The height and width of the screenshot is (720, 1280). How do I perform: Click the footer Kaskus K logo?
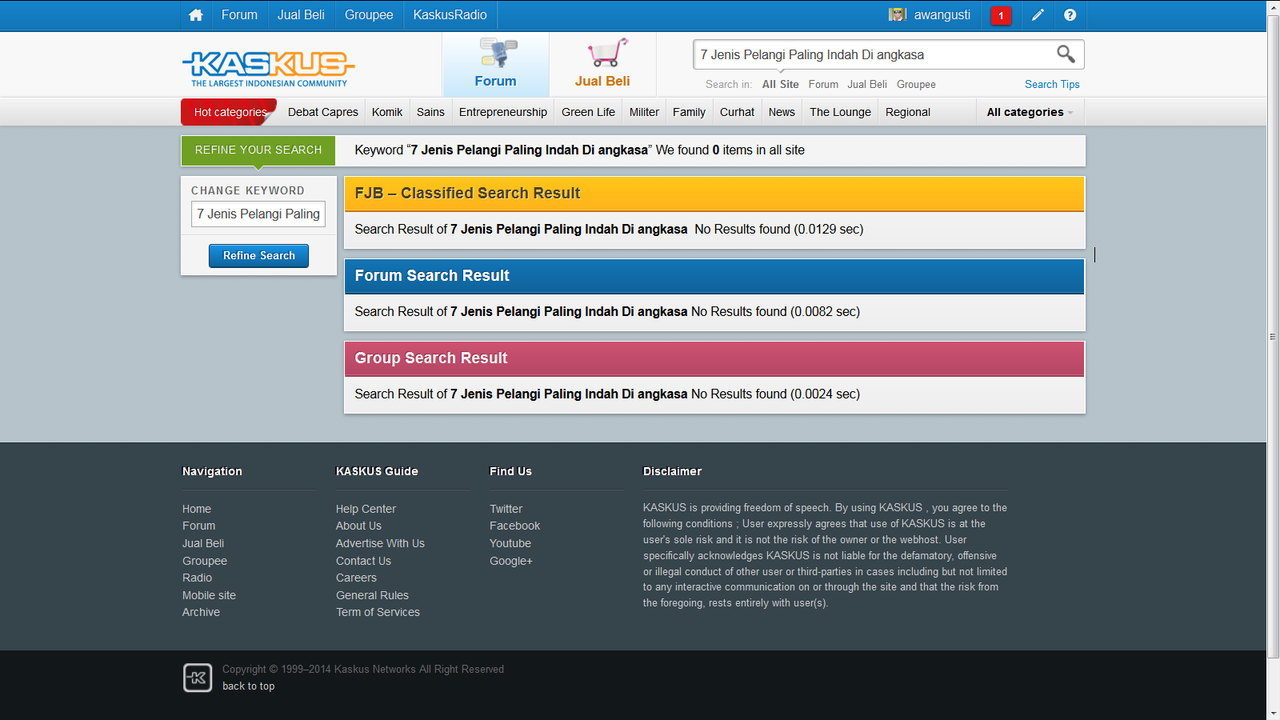pos(198,677)
